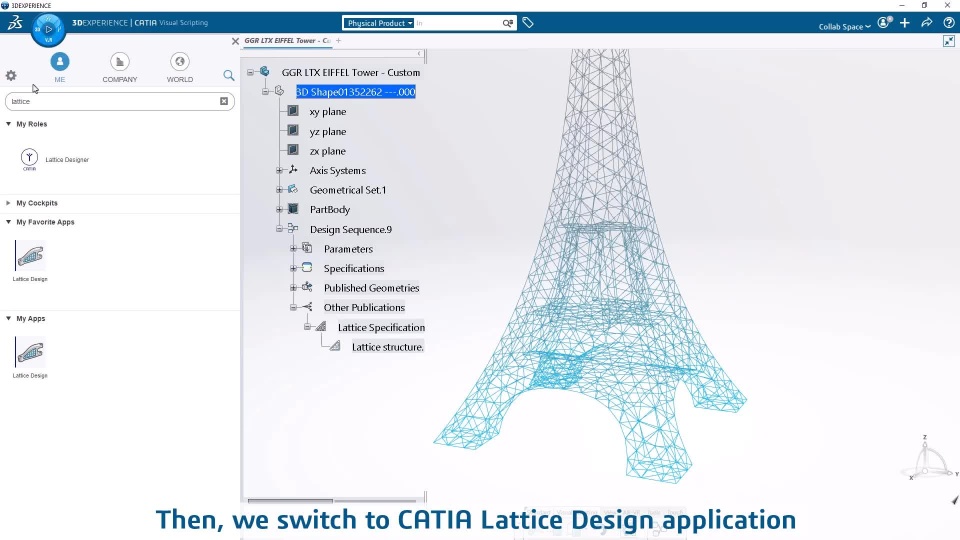Click the top search input field
Screen dimensions: 960x540
coord(458,23)
